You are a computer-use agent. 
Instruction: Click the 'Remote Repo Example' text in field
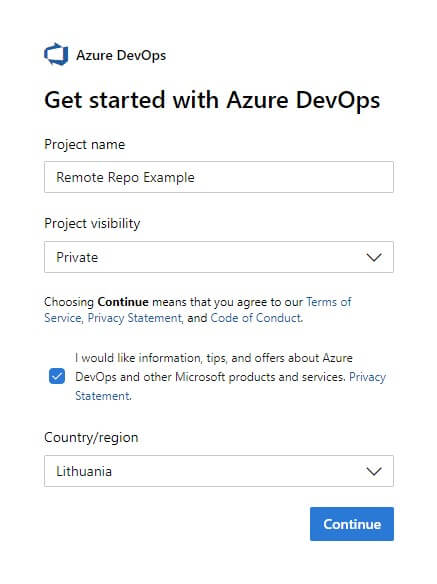click(125, 177)
